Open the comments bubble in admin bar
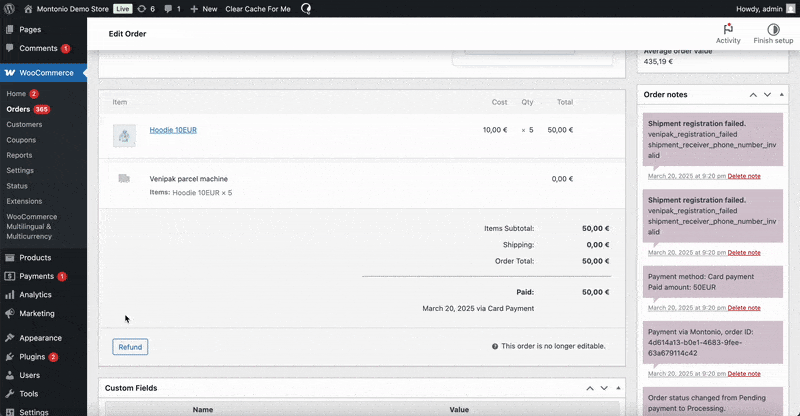Image resolution: width=800 pixels, height=416 pixels. tap(168, 9)
